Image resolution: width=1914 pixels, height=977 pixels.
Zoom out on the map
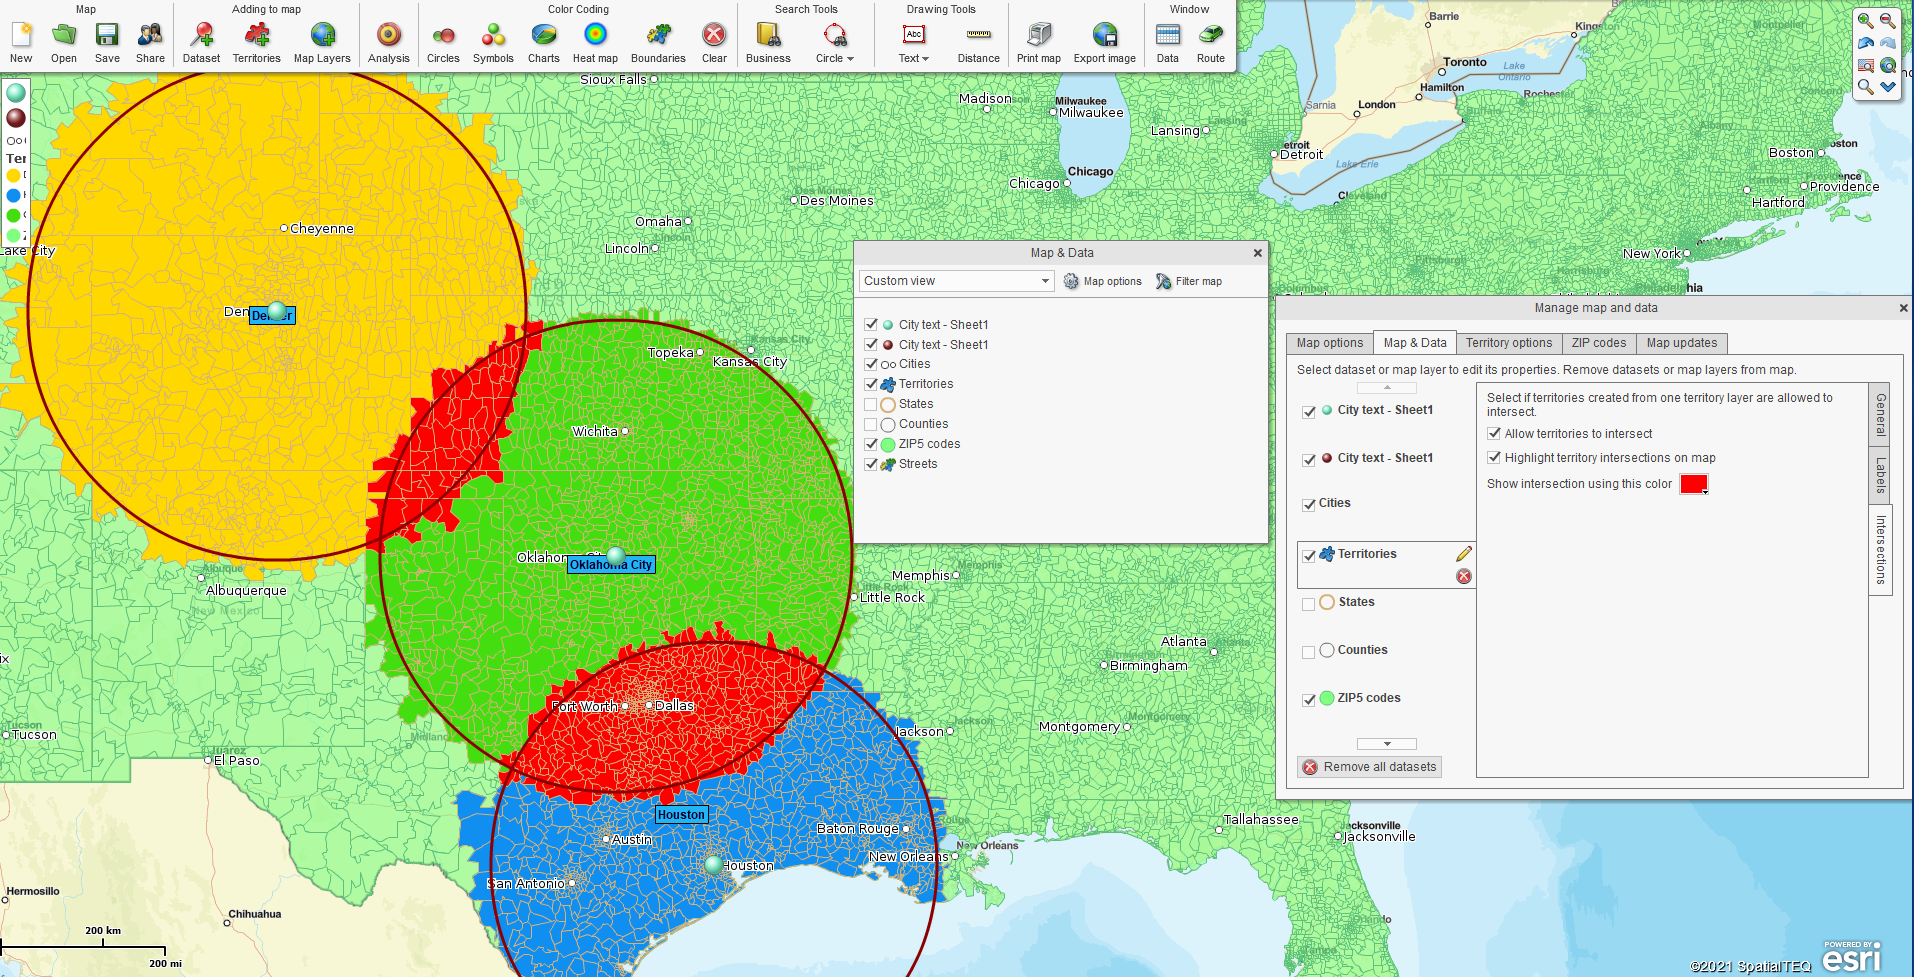[1888, 20]
